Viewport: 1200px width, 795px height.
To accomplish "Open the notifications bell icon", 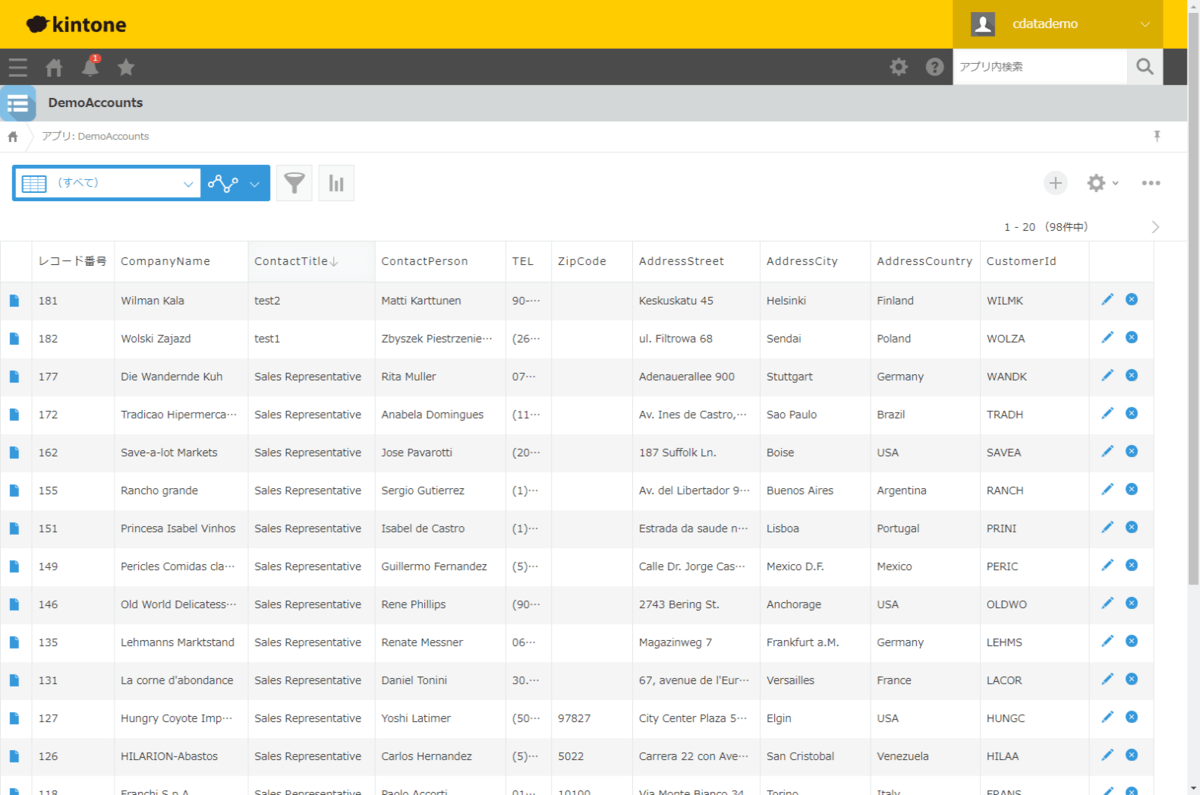I will click(90, 67).
